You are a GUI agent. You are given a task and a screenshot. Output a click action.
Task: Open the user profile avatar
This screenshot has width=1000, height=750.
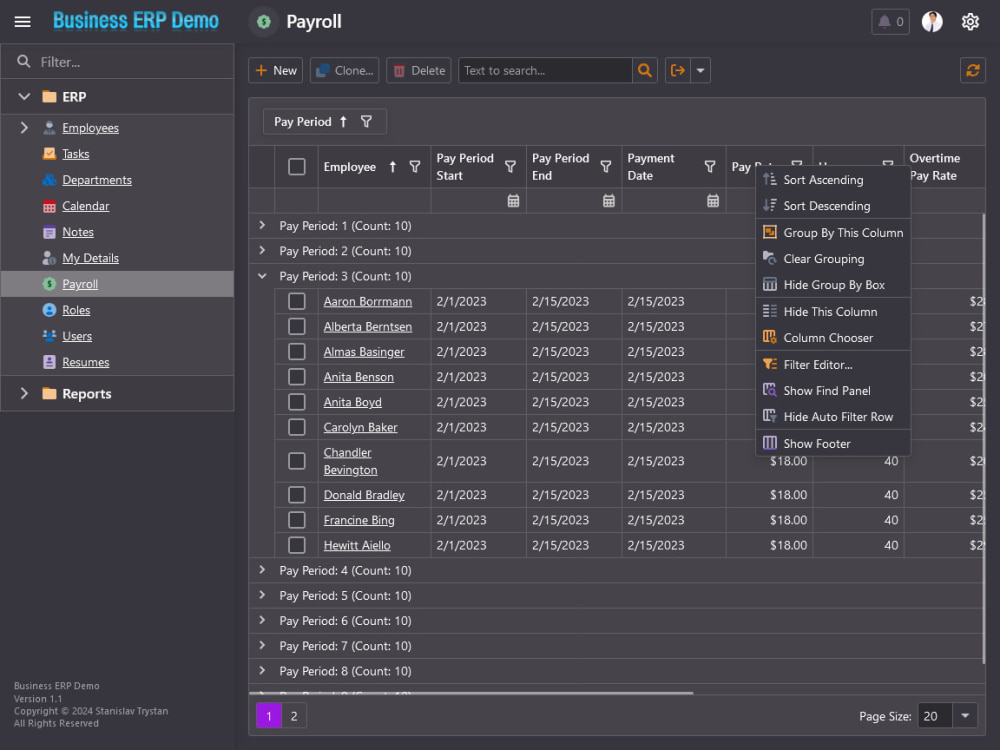[932, 22]
